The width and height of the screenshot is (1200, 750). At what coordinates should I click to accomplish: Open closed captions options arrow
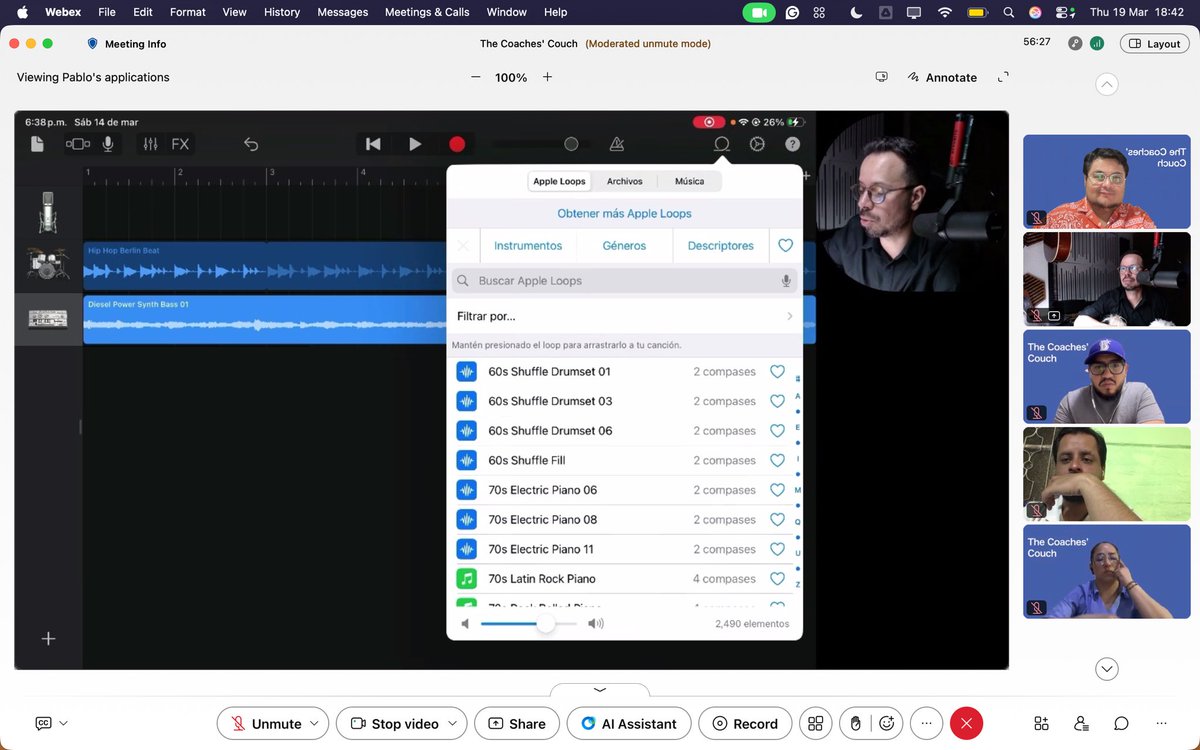64,723
